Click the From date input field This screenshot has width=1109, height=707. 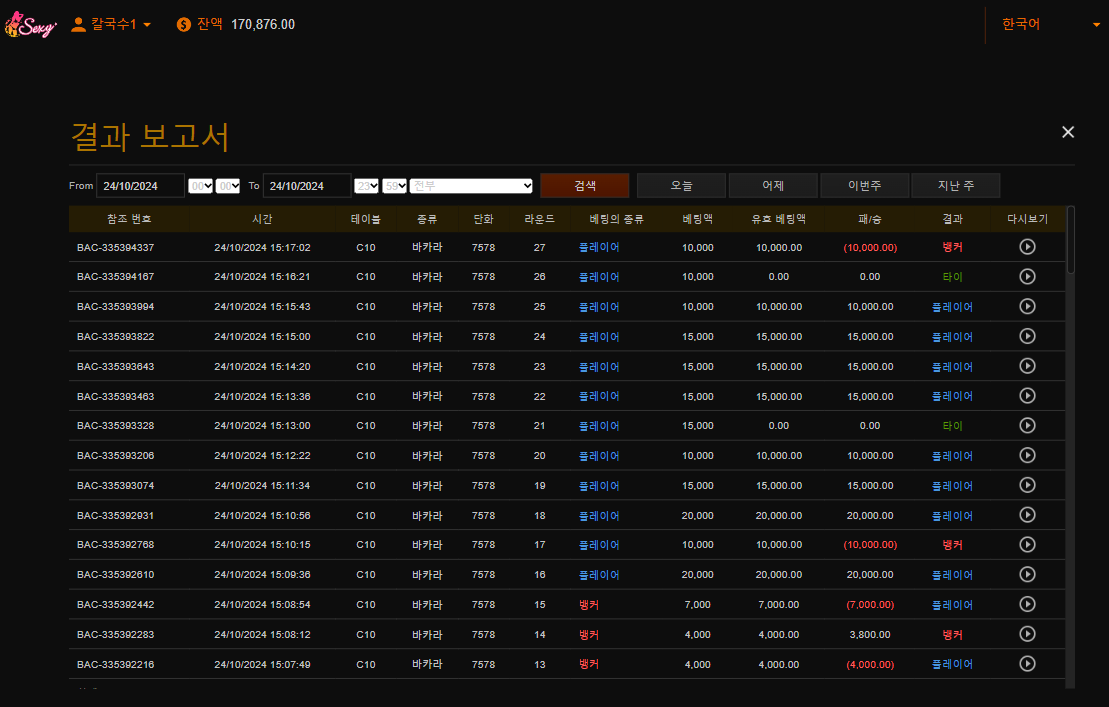click(140, 186)
